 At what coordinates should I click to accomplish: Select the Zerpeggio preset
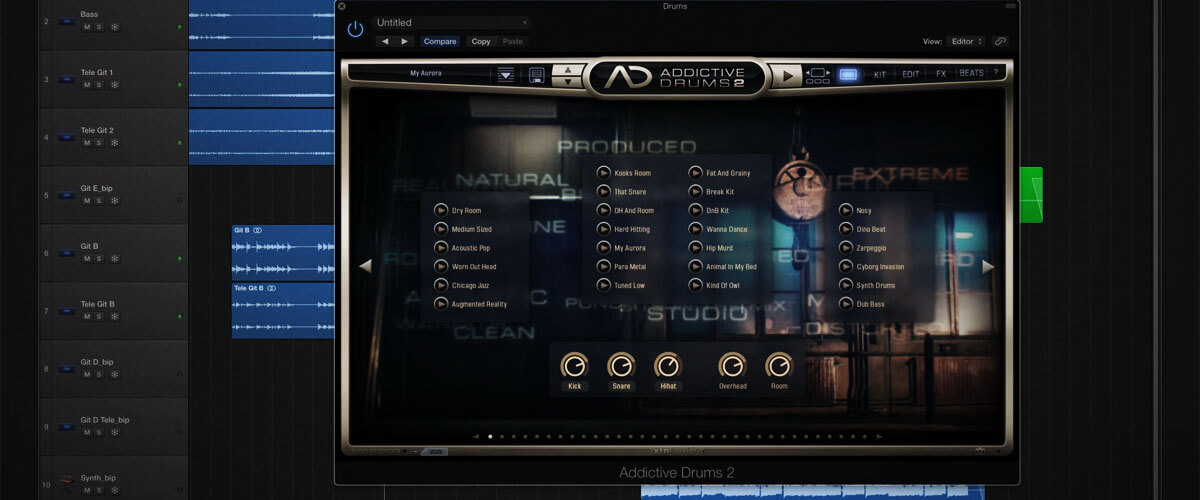872,248
